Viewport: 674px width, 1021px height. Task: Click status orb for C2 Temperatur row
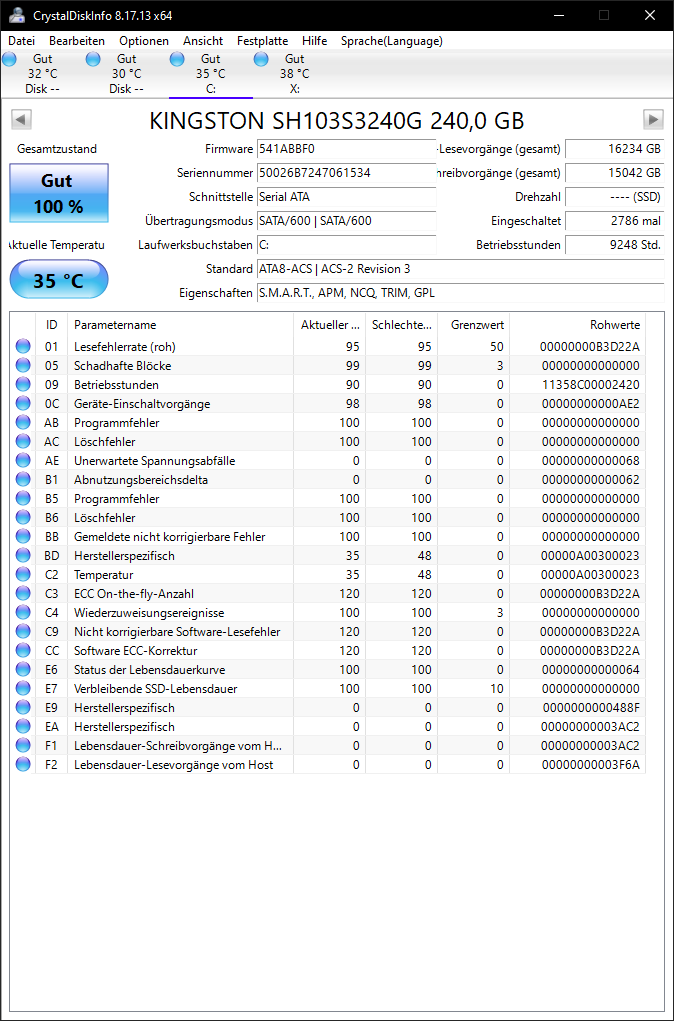[23, 574]
